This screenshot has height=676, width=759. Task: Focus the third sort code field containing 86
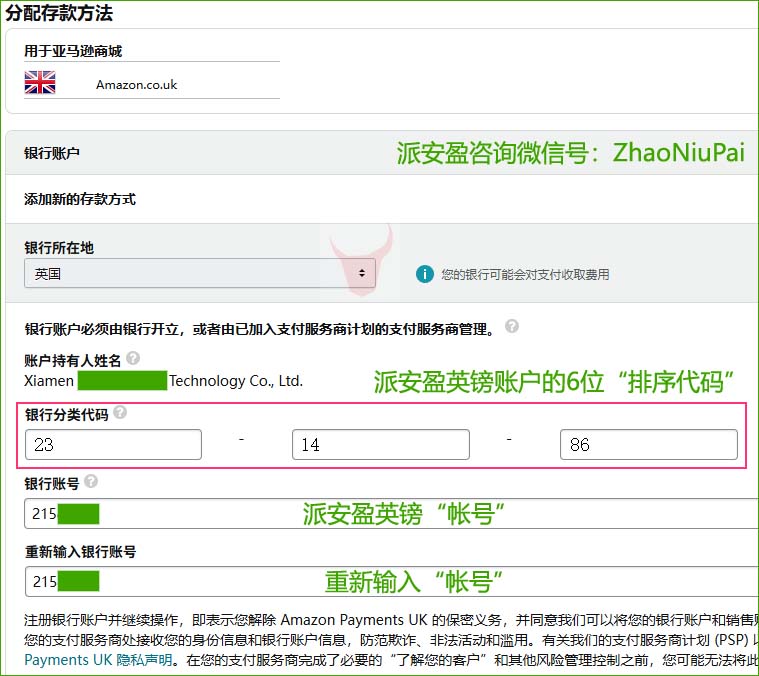649,444
